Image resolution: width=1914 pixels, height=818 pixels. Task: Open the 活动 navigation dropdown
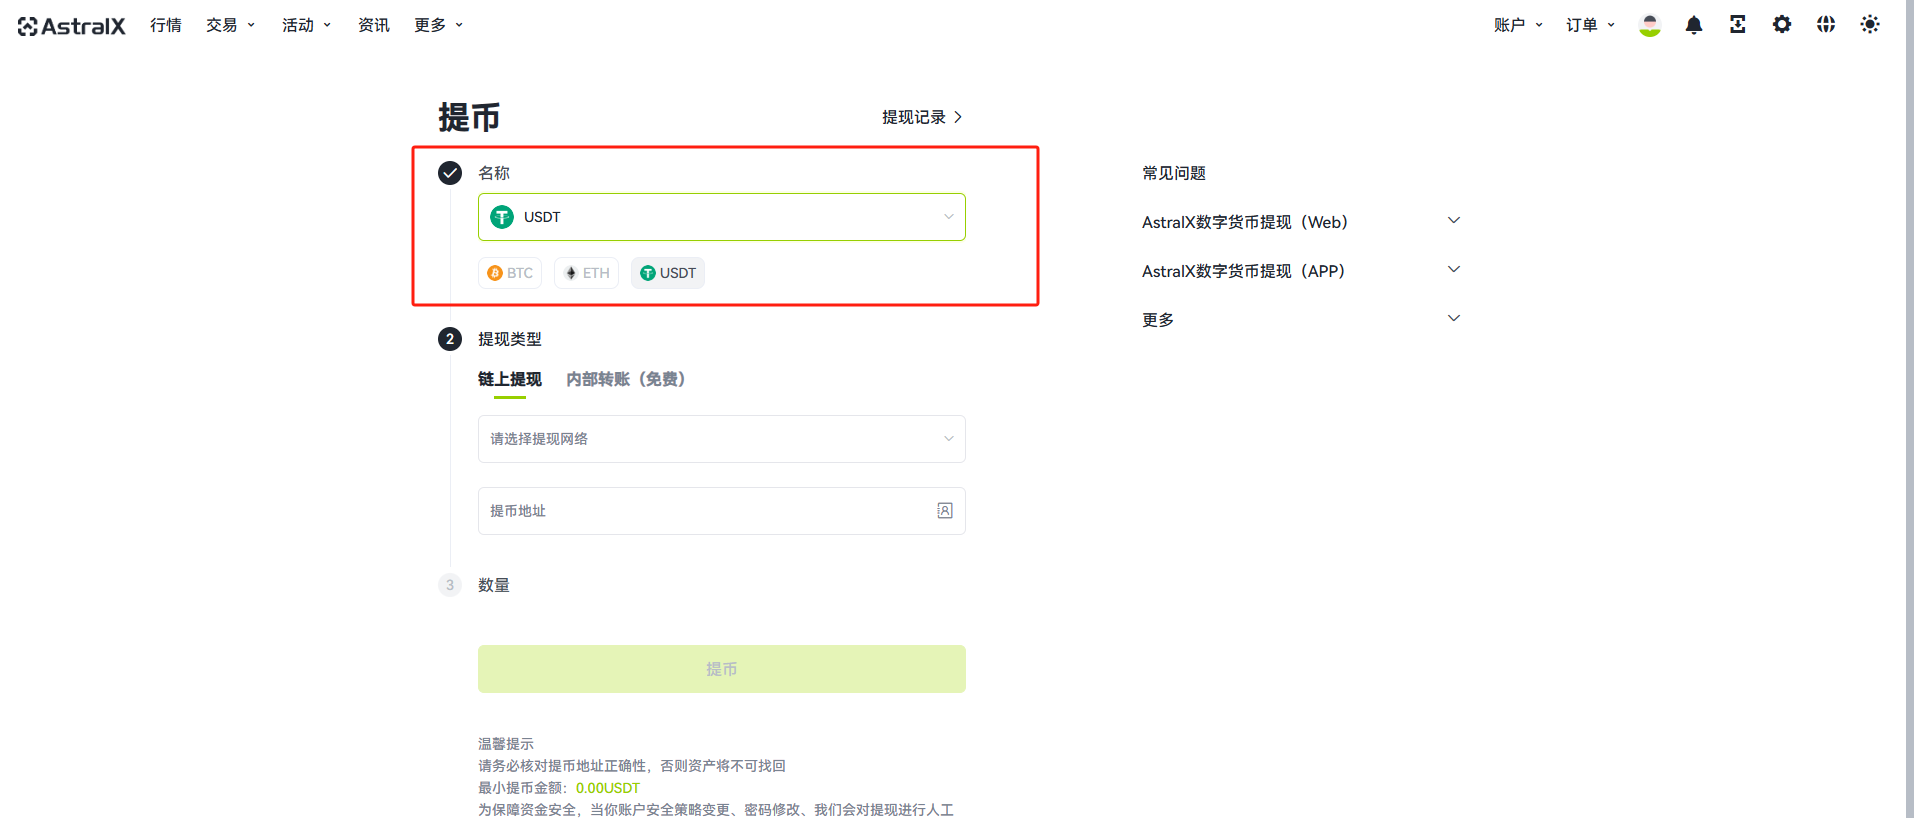(x=307, y=25)
